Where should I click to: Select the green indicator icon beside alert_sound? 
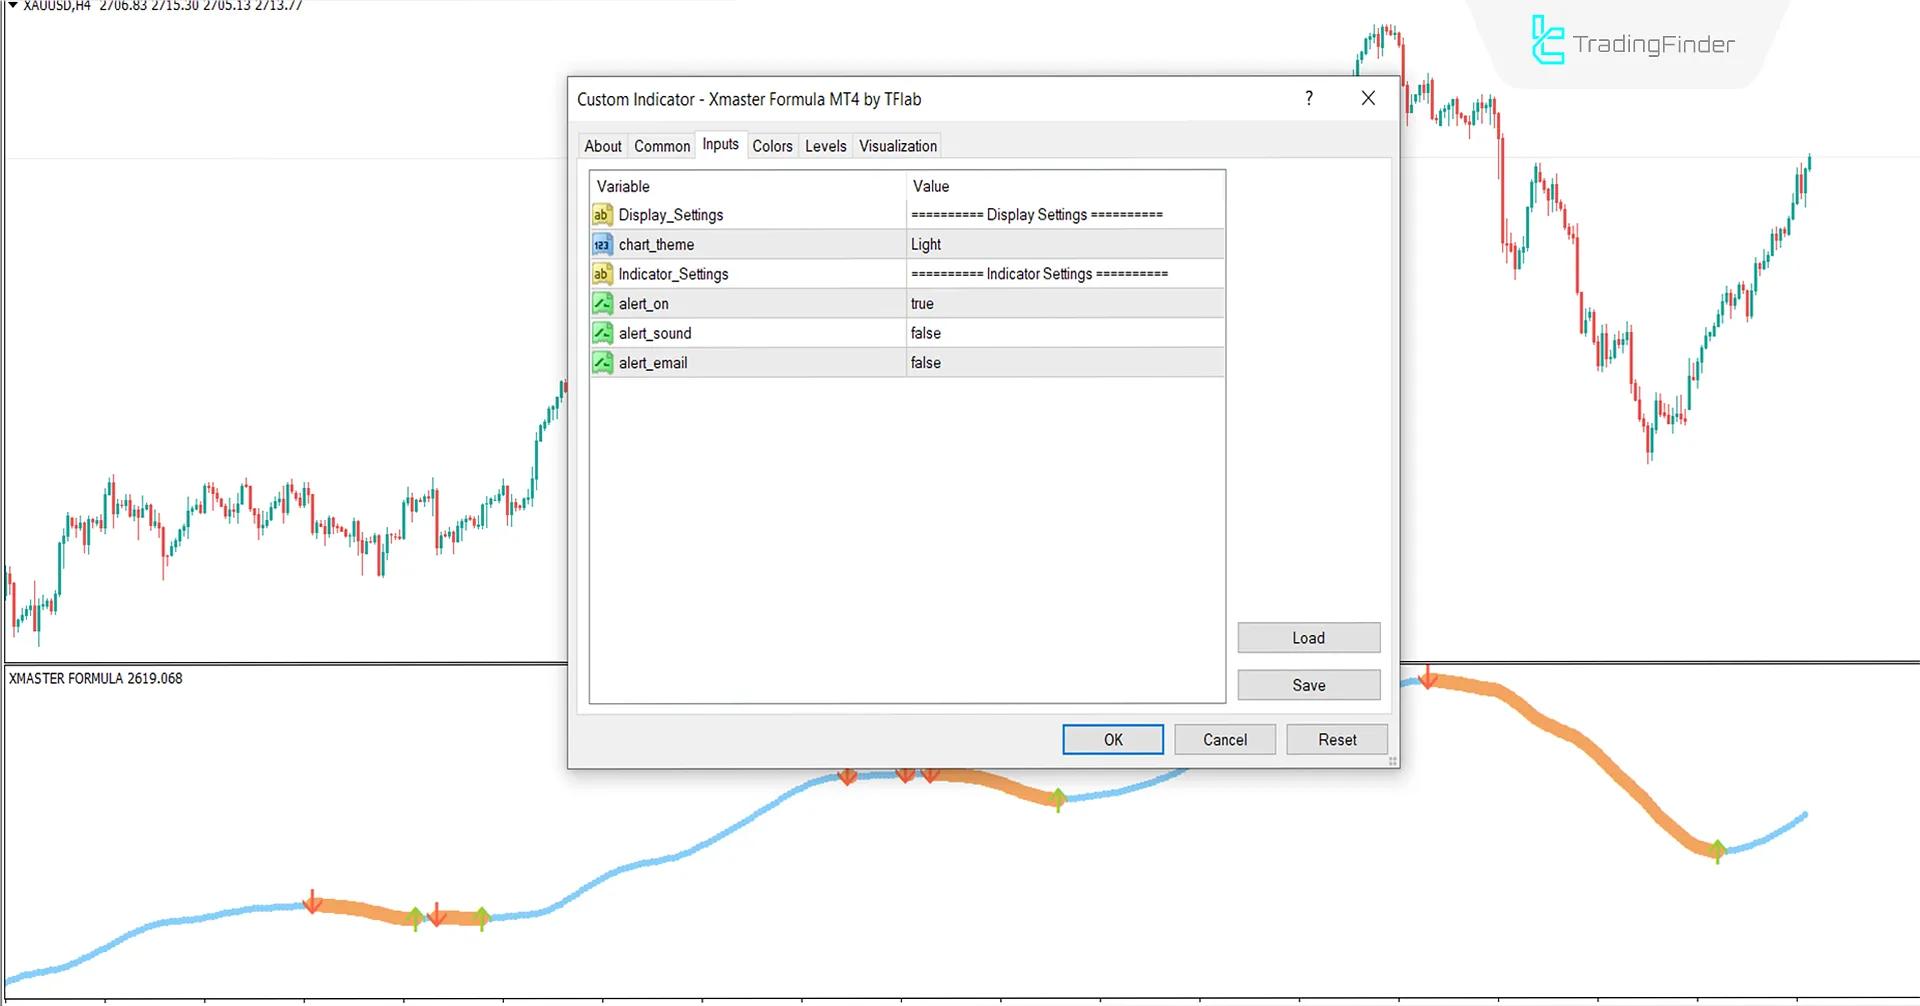(x=602, y=332)
